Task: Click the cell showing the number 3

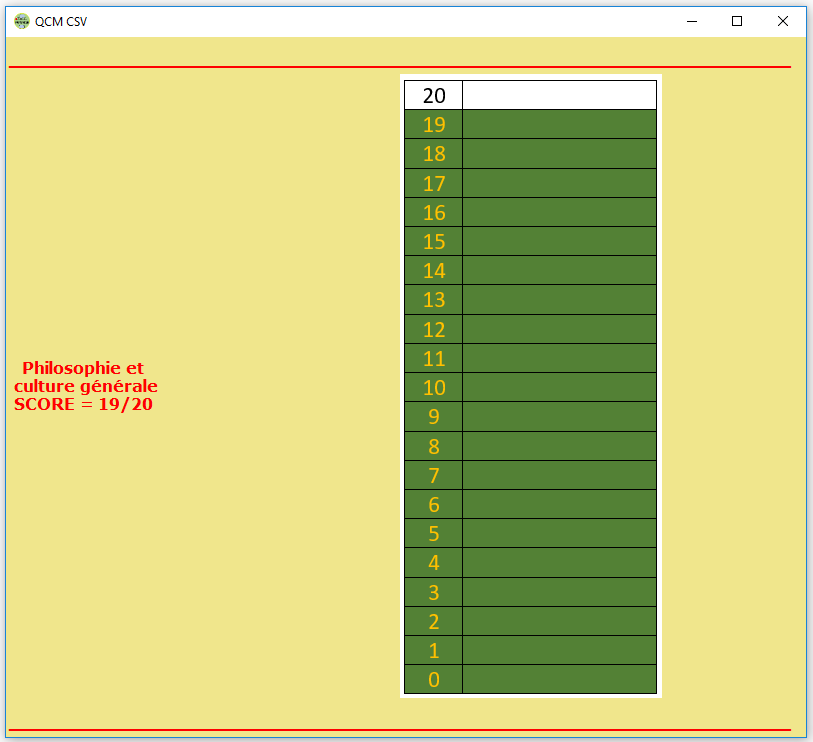Action: [432, 591]
